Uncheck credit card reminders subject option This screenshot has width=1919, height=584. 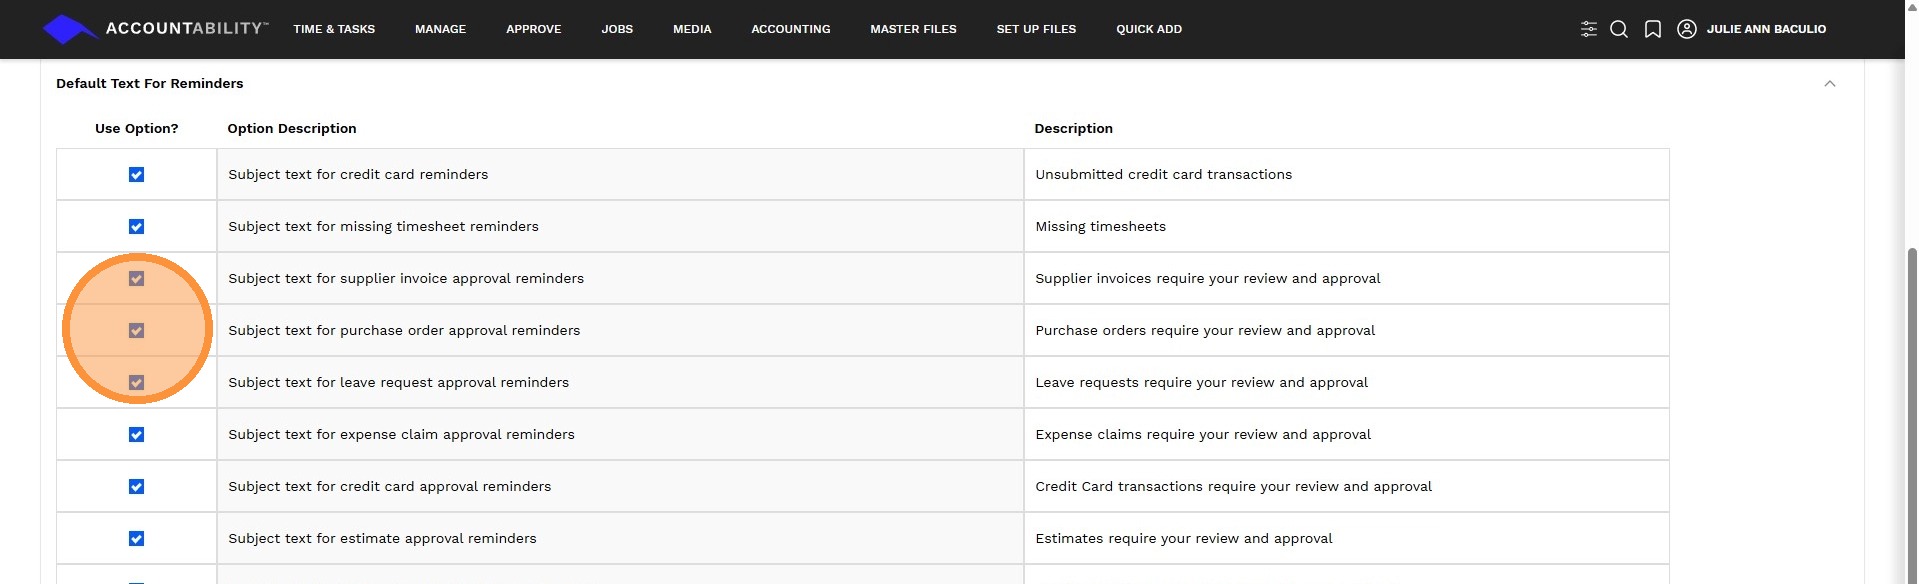click(137, 175)
